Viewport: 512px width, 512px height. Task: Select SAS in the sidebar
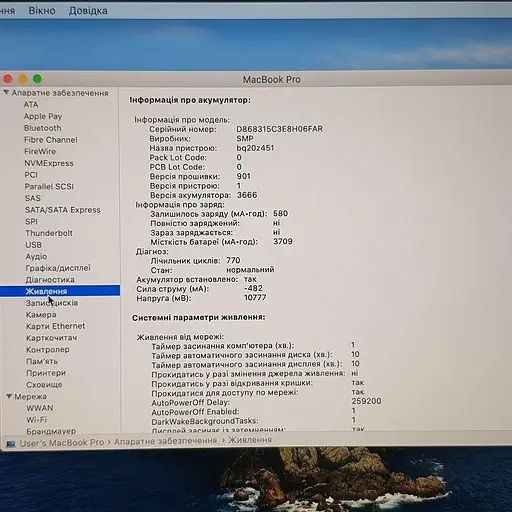33,198
